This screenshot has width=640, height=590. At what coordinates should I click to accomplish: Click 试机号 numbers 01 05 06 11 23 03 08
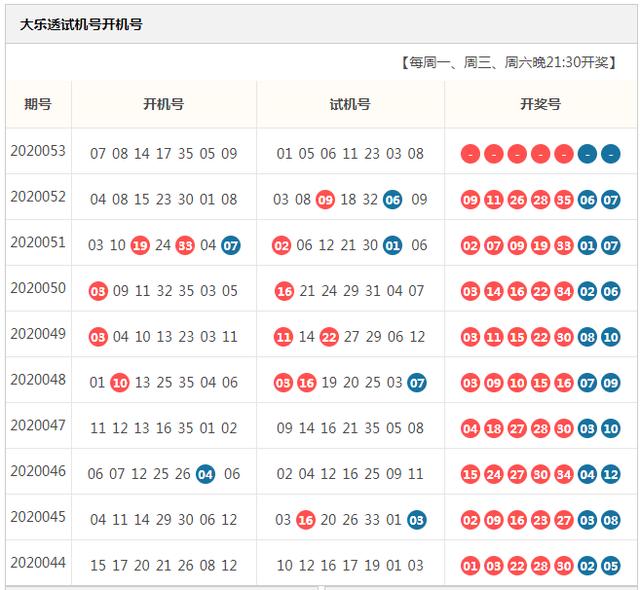click(x=350, y=154)
